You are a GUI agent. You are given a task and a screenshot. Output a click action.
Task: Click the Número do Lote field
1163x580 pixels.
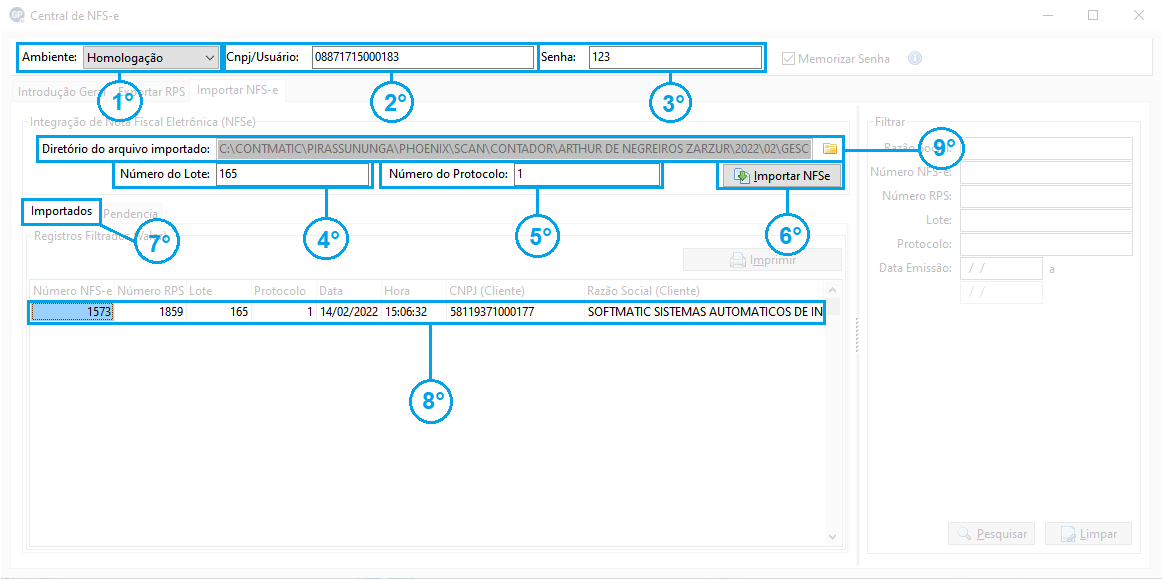click(x=292, y=175)
